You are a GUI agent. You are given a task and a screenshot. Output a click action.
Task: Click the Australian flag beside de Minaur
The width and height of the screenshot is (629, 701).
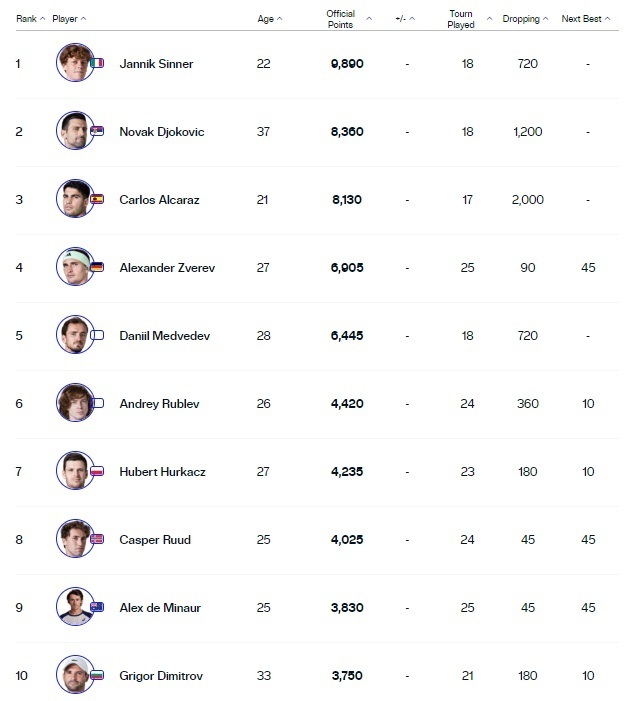click(97, 607)
